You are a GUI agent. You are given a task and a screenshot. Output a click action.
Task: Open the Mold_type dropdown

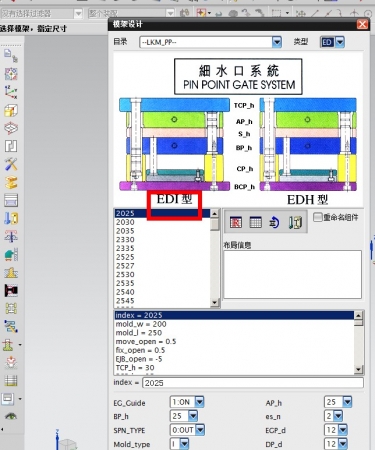[184, 444]
